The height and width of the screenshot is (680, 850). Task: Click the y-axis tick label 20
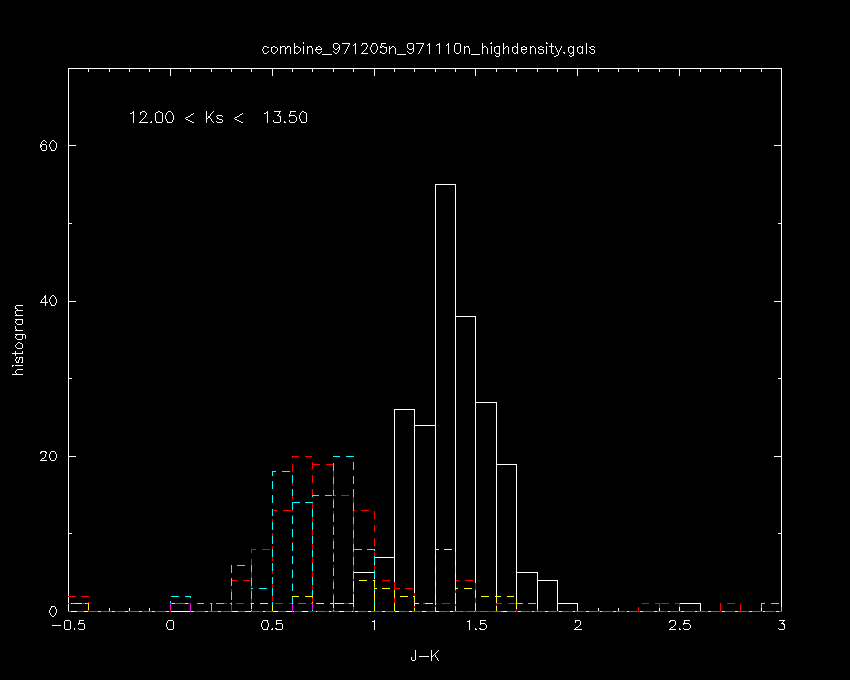(48, 456)
